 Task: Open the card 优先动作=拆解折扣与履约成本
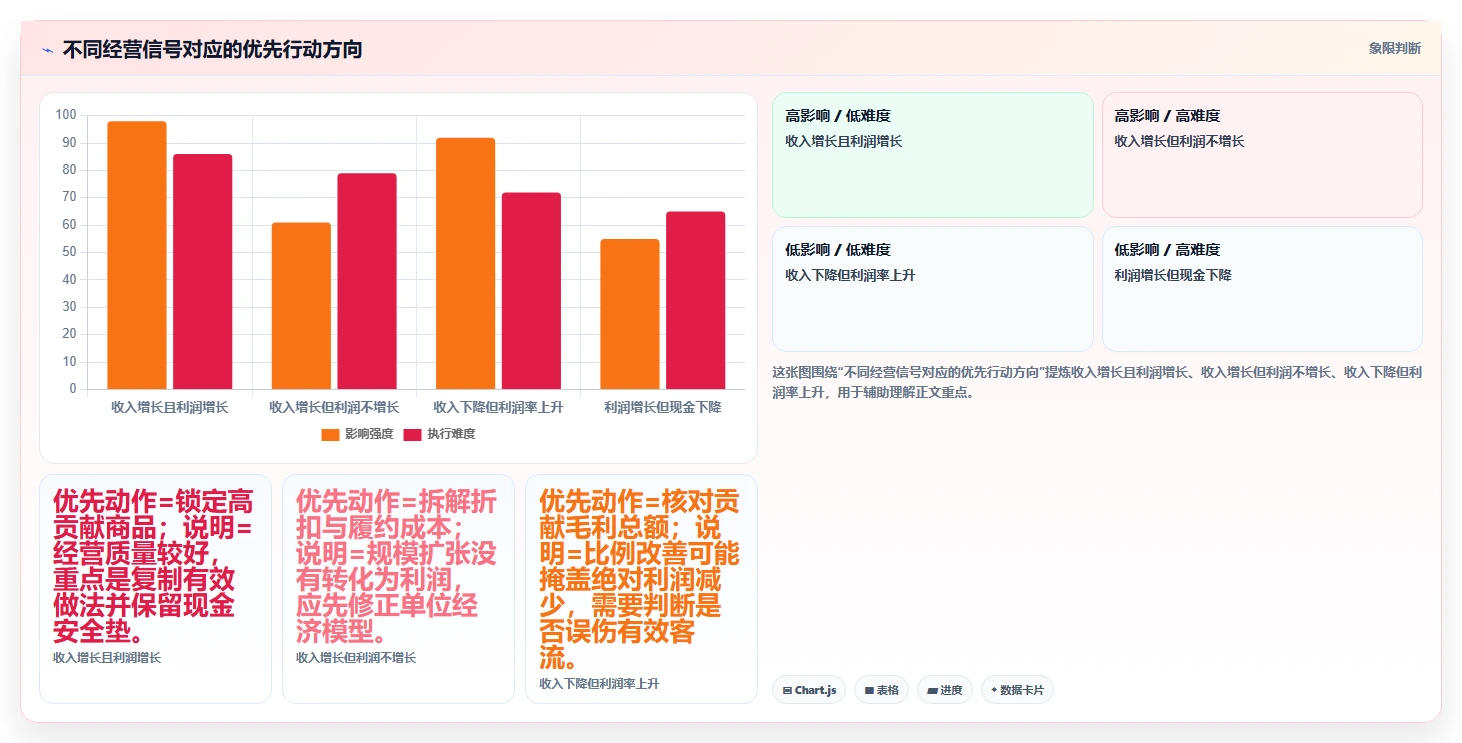pos(398,589)
